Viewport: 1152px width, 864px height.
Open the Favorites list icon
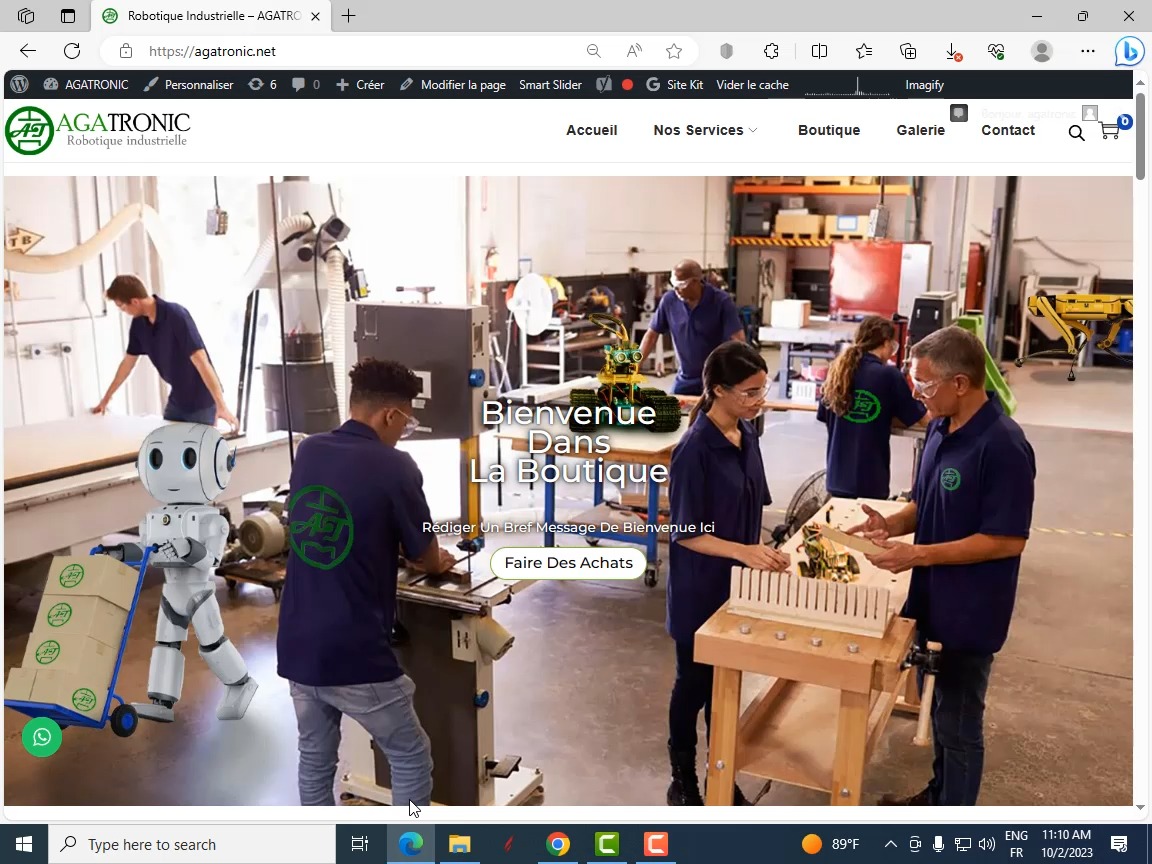pyautogui.click(x=864, y=51)
